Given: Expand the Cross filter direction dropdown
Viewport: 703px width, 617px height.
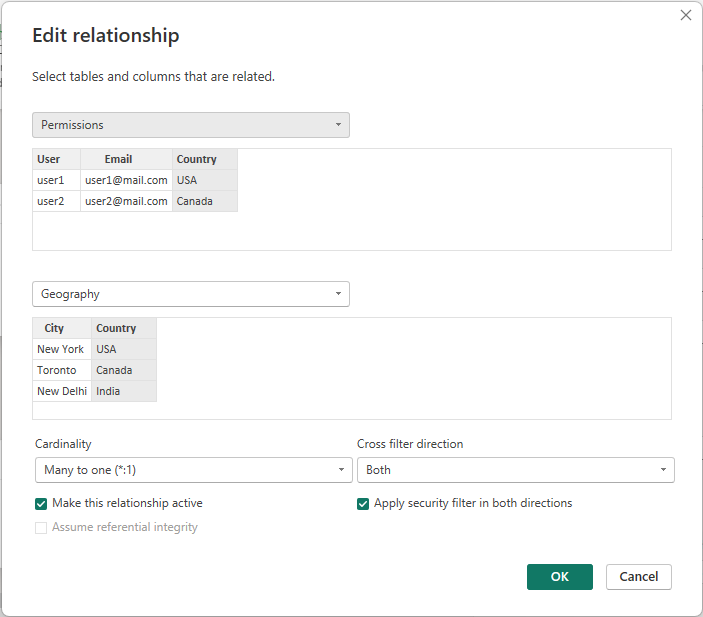Looking at the screenshot, I should pyautogui.click(x=515, y=470).
